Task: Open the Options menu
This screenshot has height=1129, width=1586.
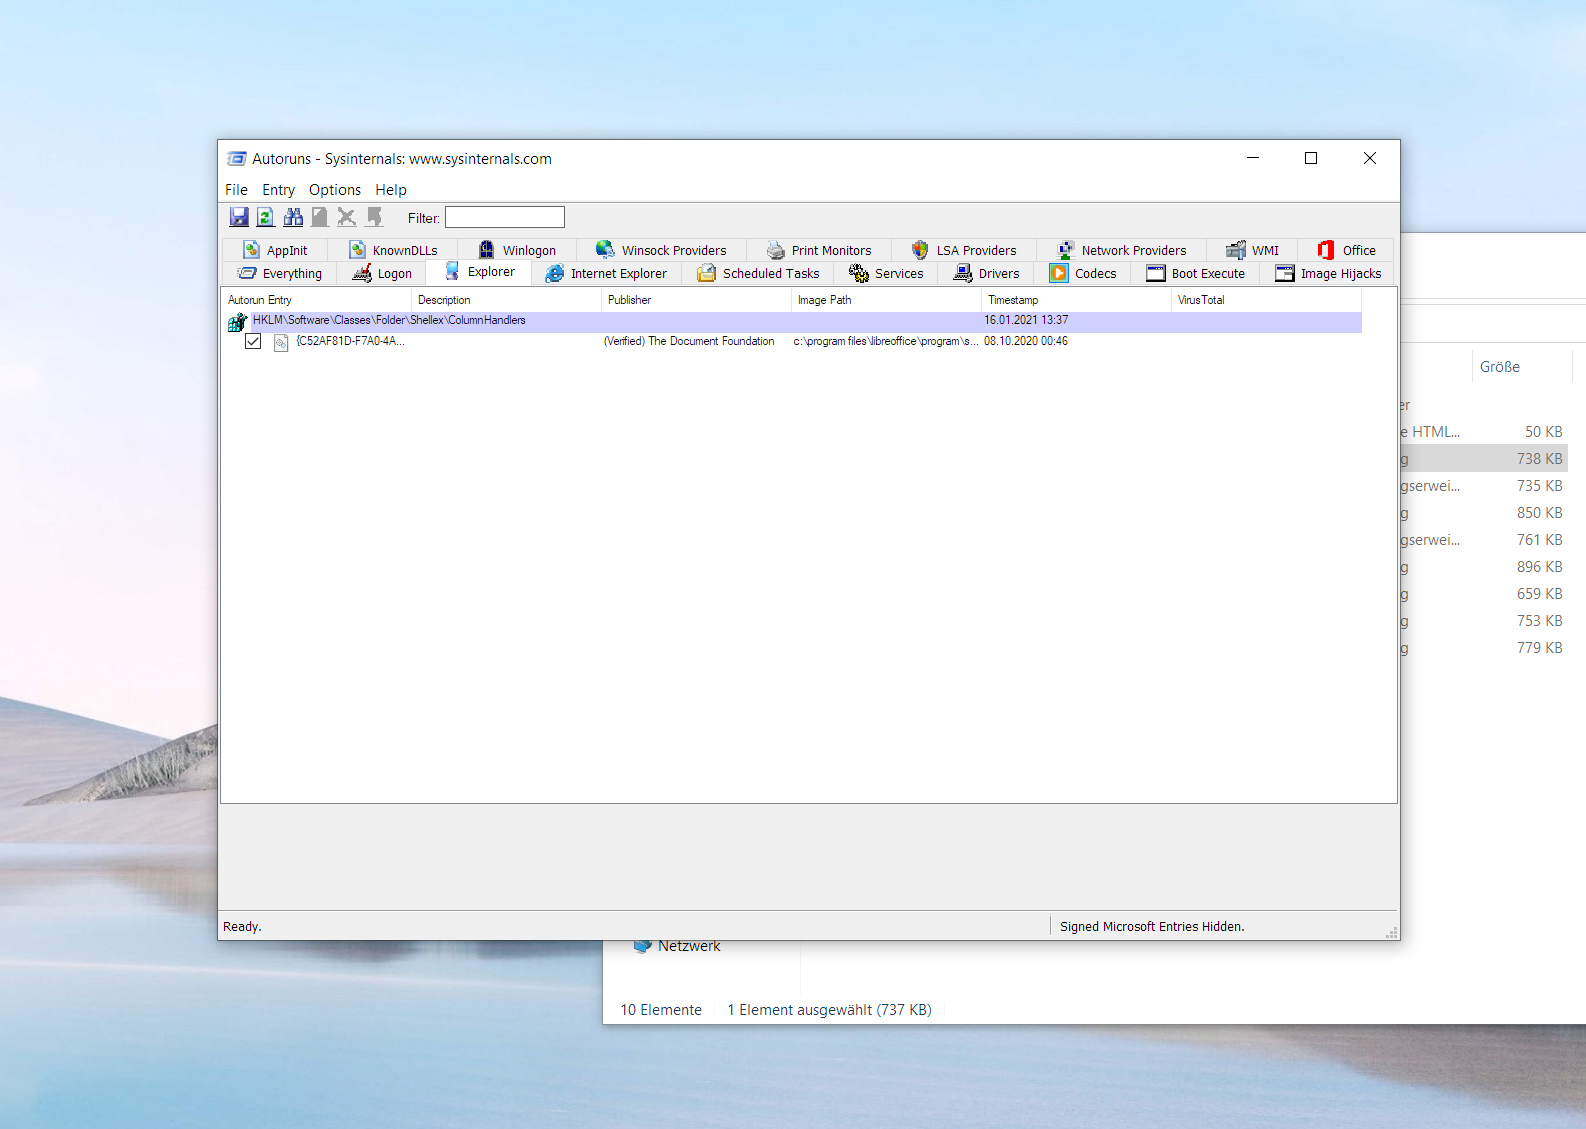Action: [x=335, y=190]
